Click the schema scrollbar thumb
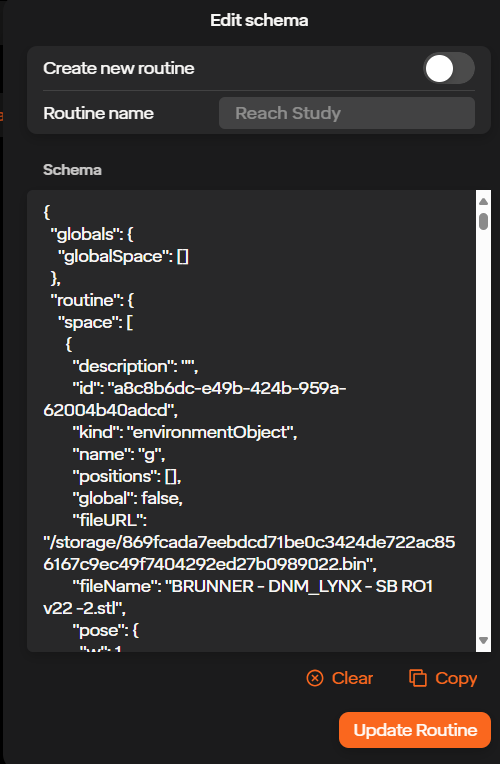 click(x=483, y=221)
